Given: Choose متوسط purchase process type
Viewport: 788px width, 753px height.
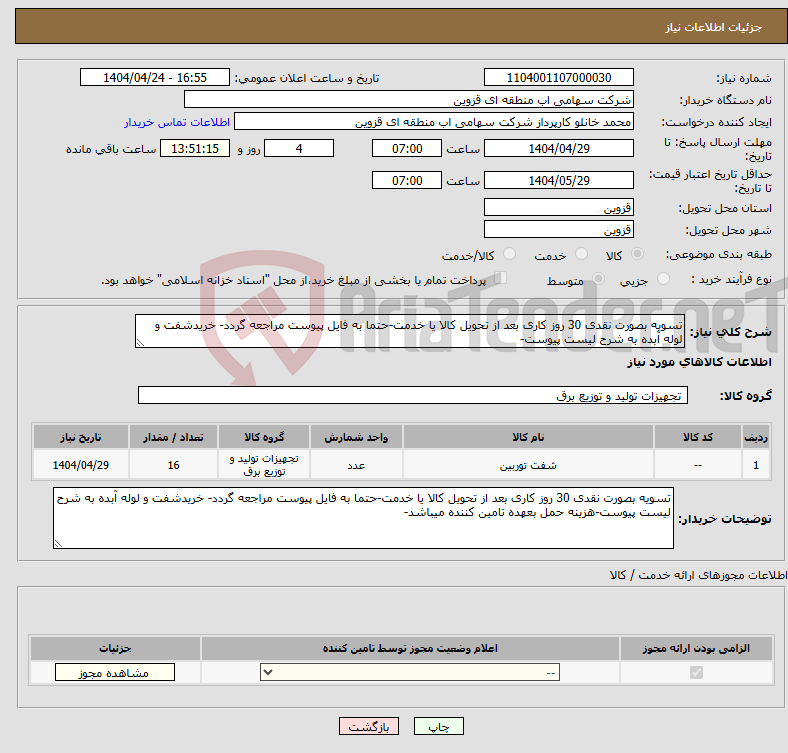Looking at the screenshot, I should click(x=598, y=278).
